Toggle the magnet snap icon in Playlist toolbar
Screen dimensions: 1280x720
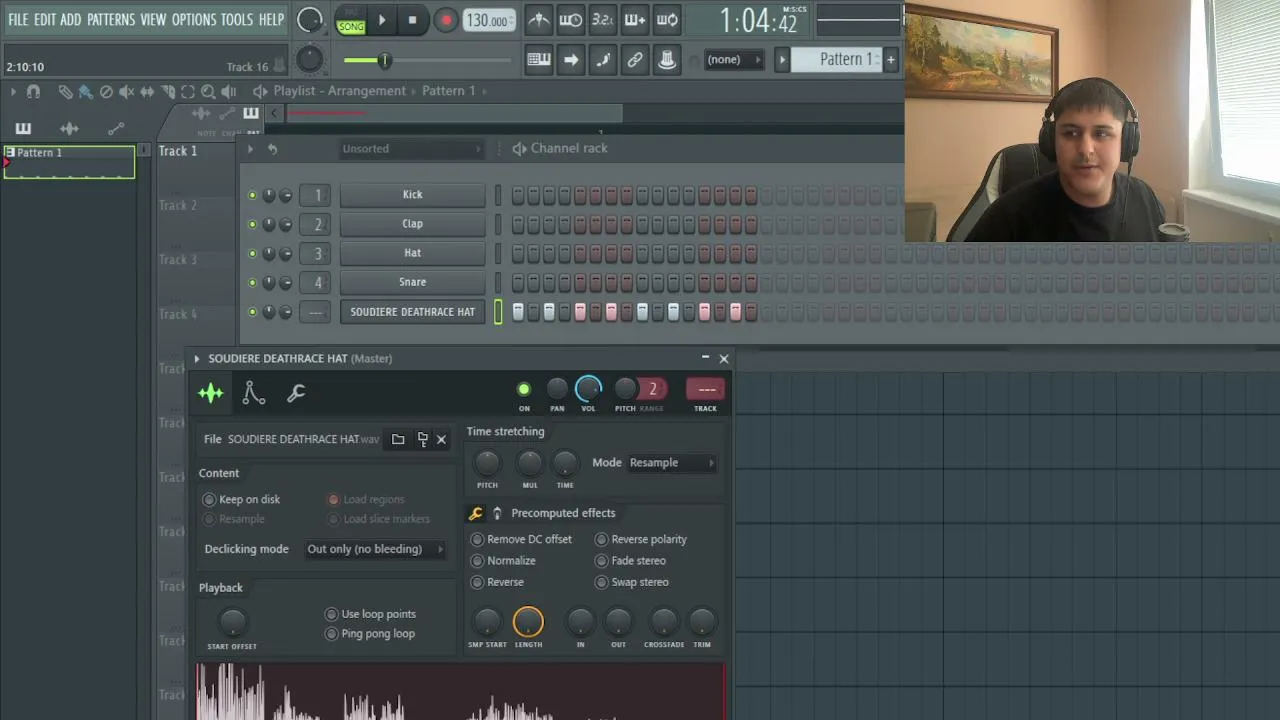coord(33,92)
